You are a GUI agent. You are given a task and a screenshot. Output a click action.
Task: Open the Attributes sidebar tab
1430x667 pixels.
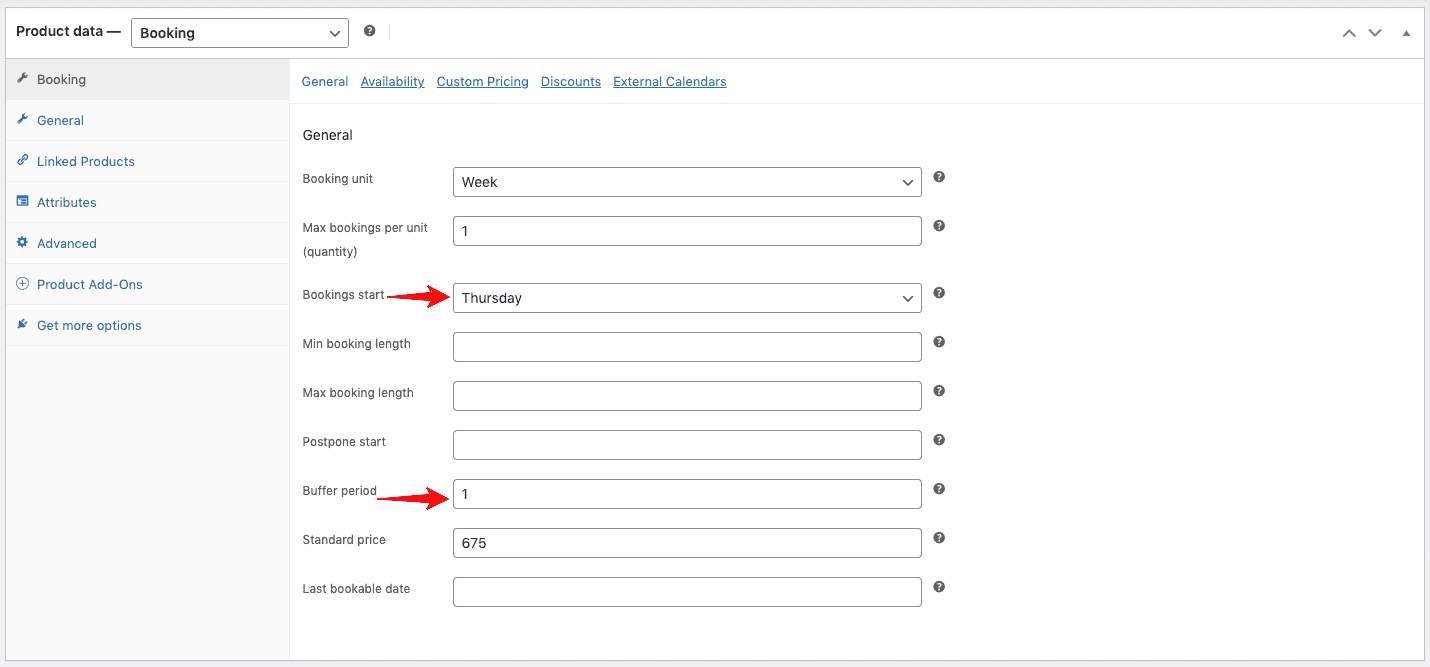click(147, 202)
